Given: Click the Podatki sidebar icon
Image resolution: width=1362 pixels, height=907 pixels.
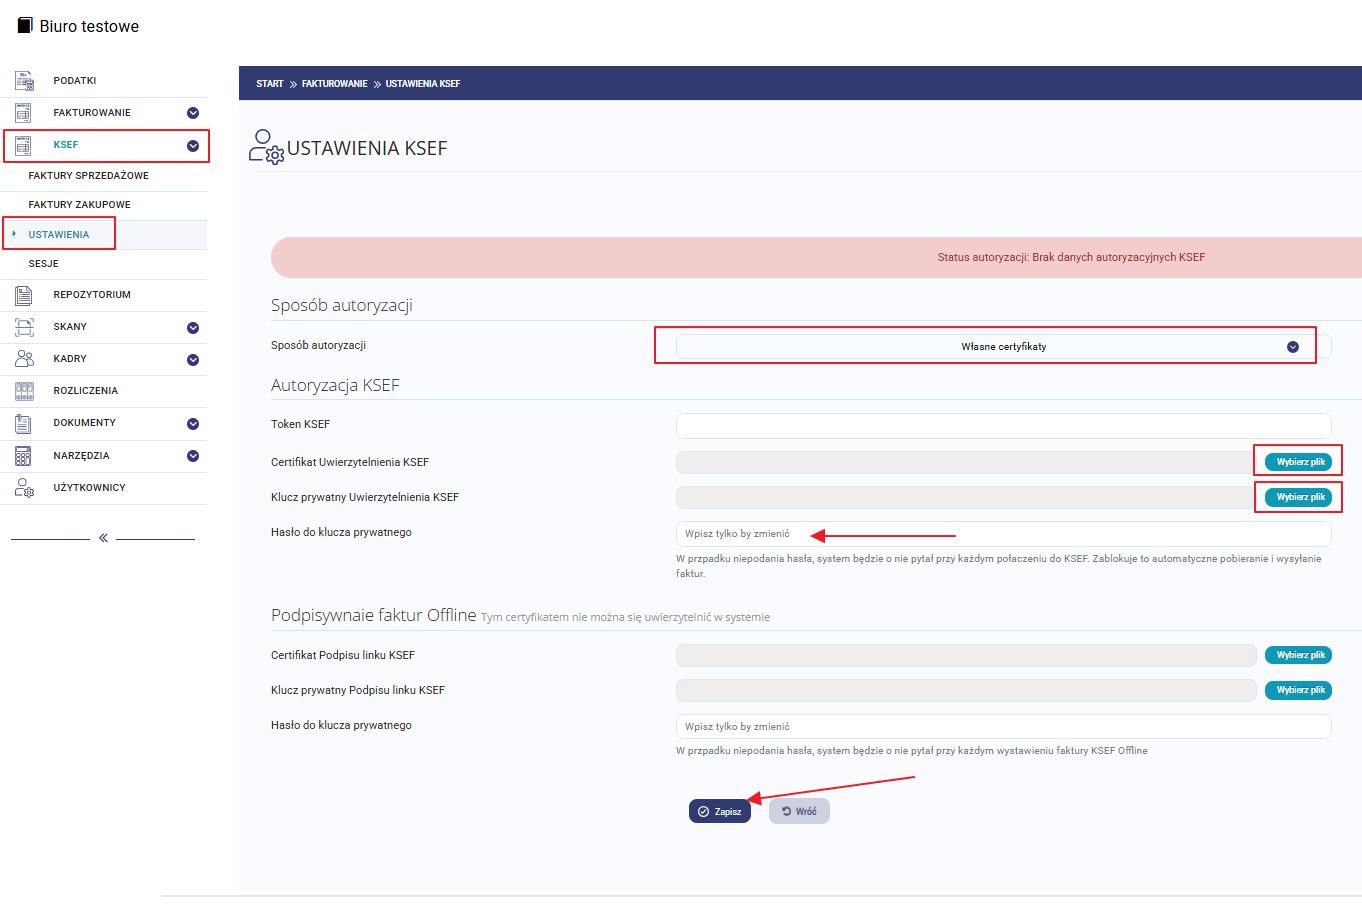Looking at the screenshot, I should pyautogui.click(x=24, y=81).
